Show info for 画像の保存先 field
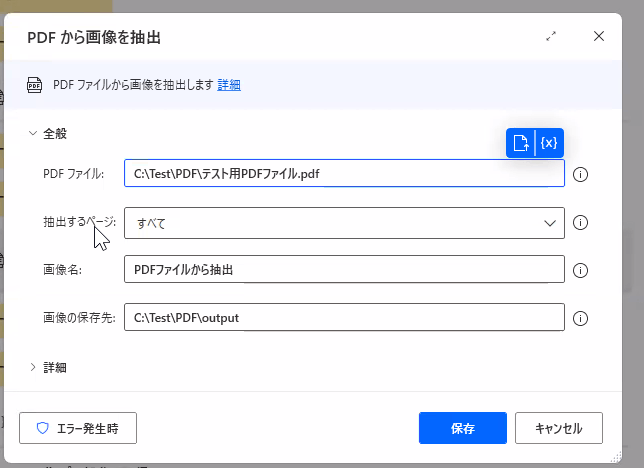This screenshot has height=468, width=644. point(580,318)
